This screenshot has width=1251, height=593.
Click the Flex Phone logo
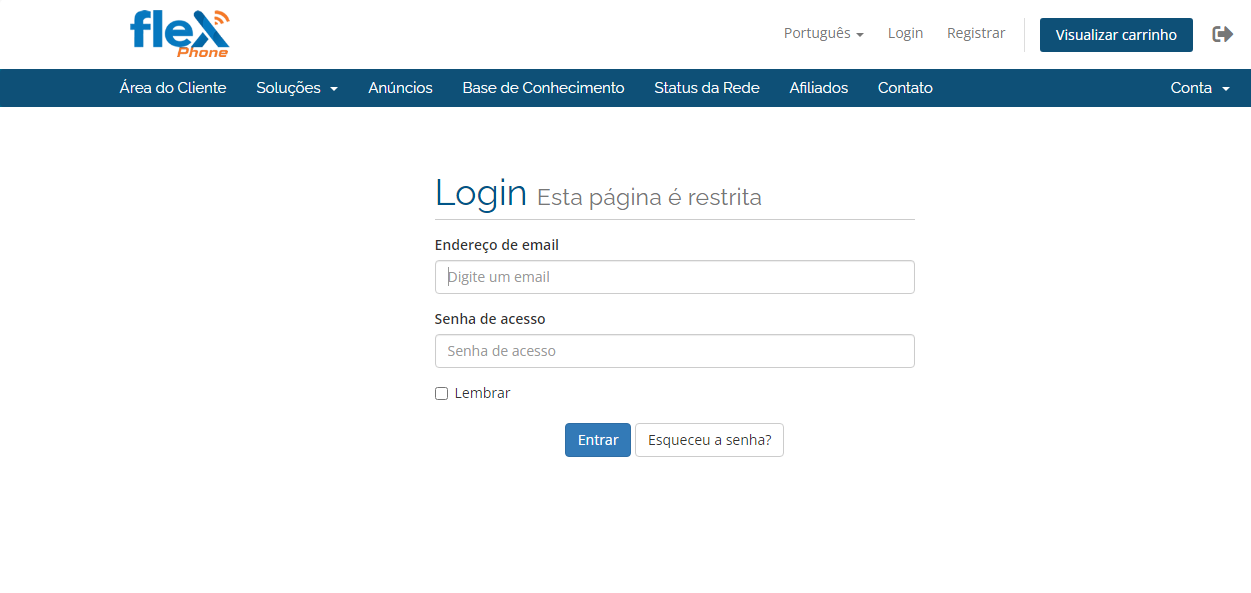point(180,34)
